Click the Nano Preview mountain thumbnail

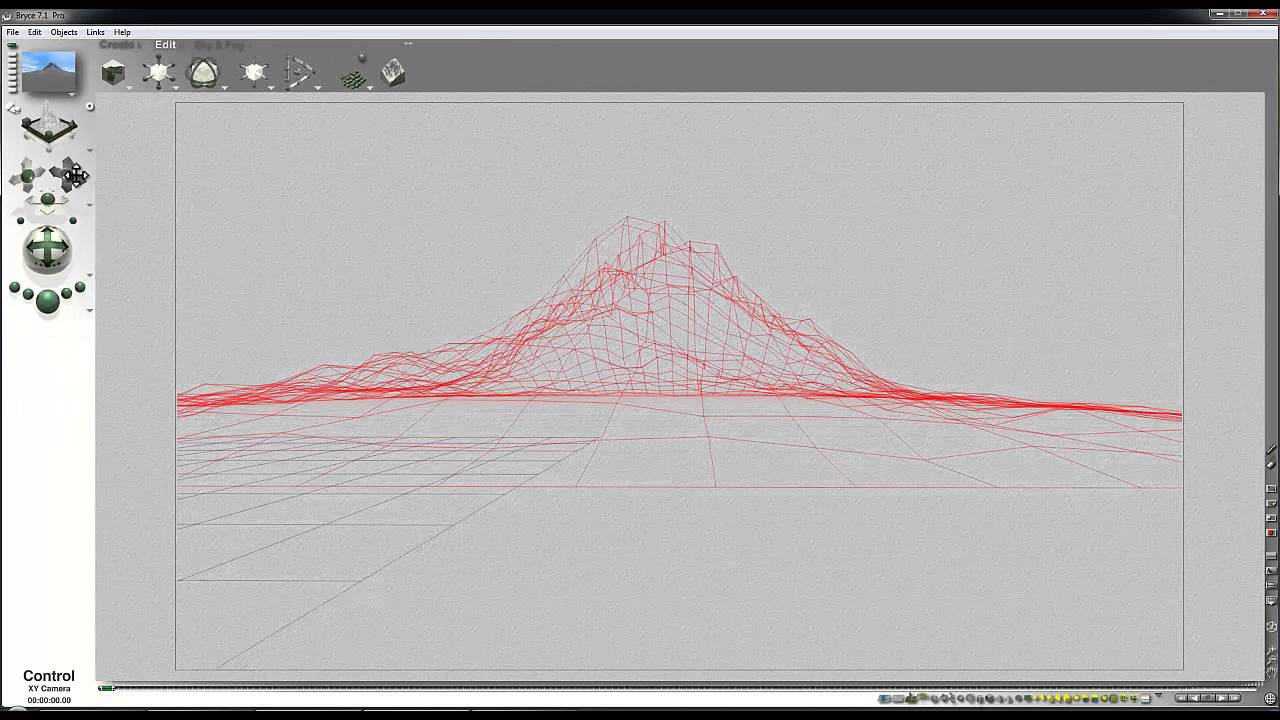coord(48,72)
